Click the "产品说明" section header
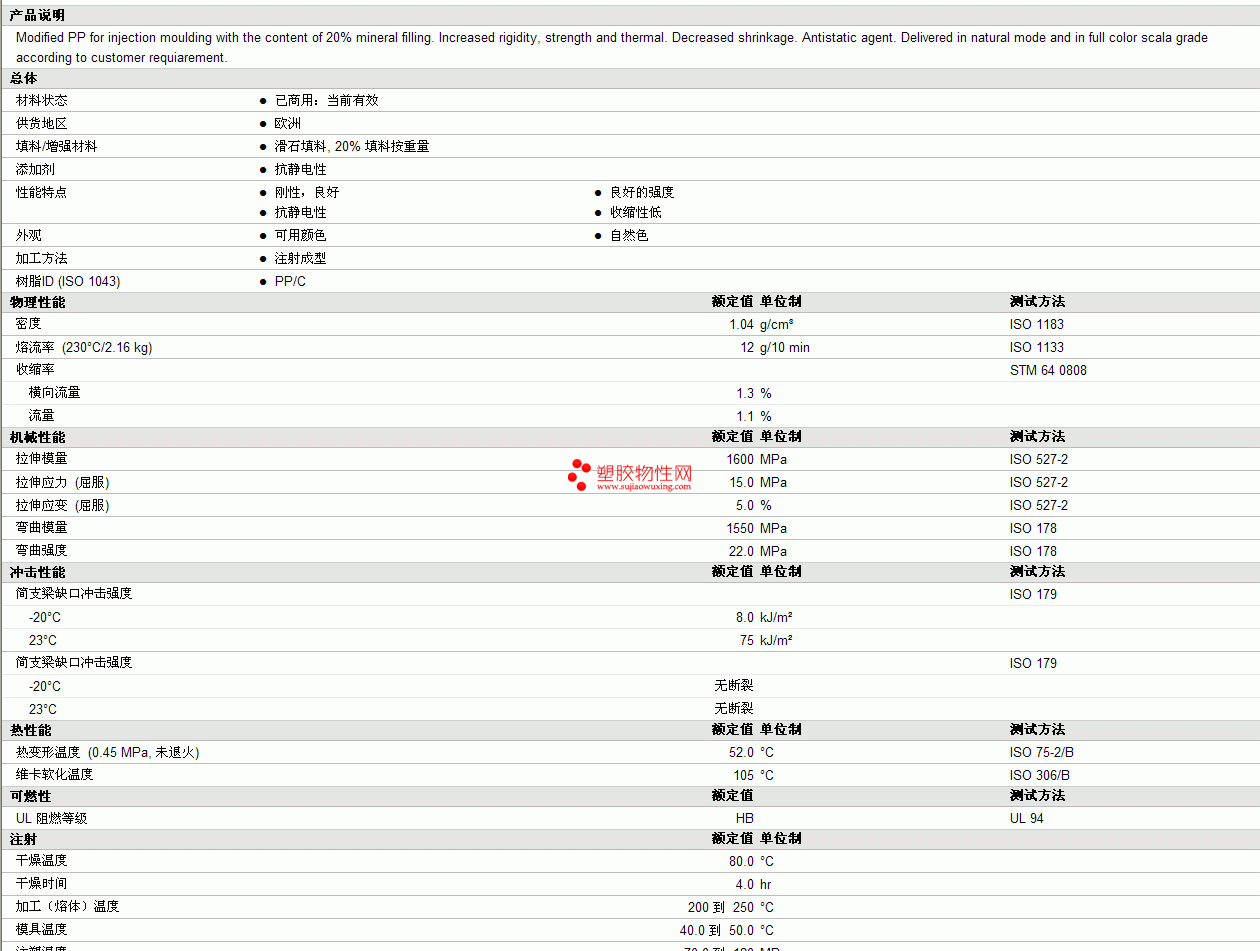Viewport: 1260px width, 951px height. click(x=37, y=16)
